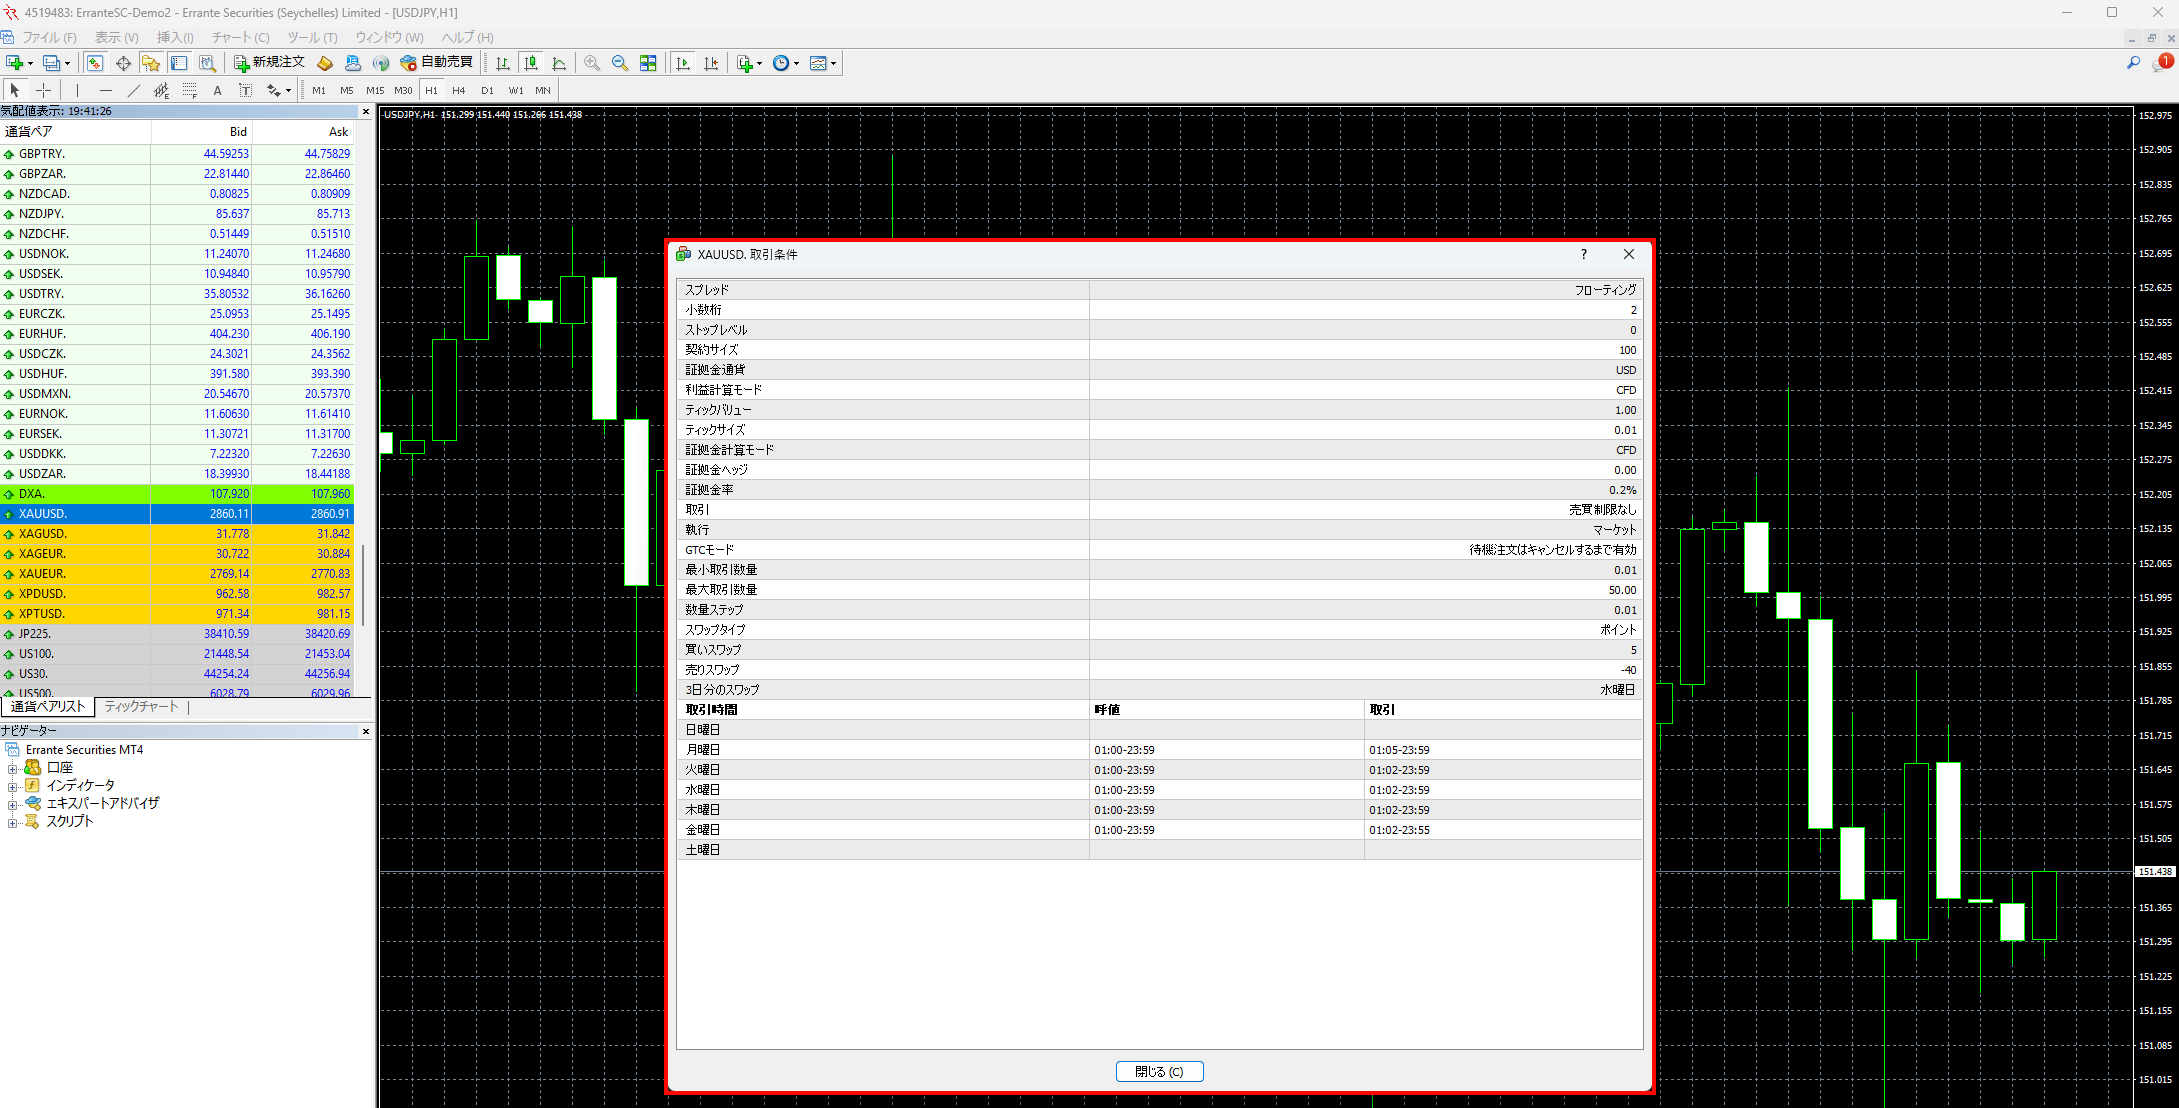Open the ツール (T) menu

point(312,37)
